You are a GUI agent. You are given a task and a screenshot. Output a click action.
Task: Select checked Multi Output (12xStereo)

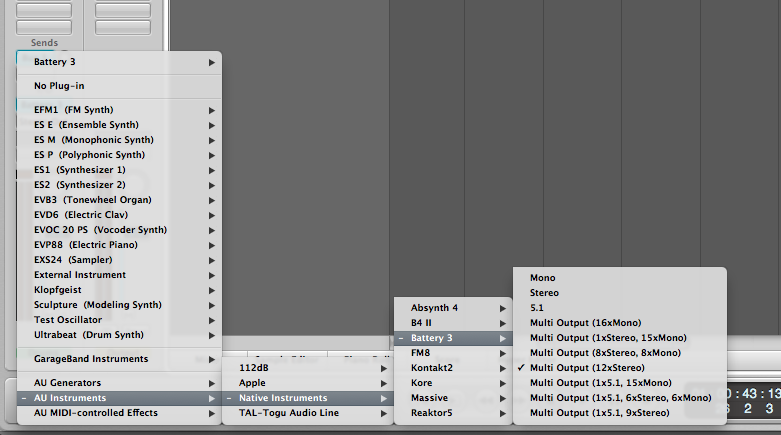[620, 368]
